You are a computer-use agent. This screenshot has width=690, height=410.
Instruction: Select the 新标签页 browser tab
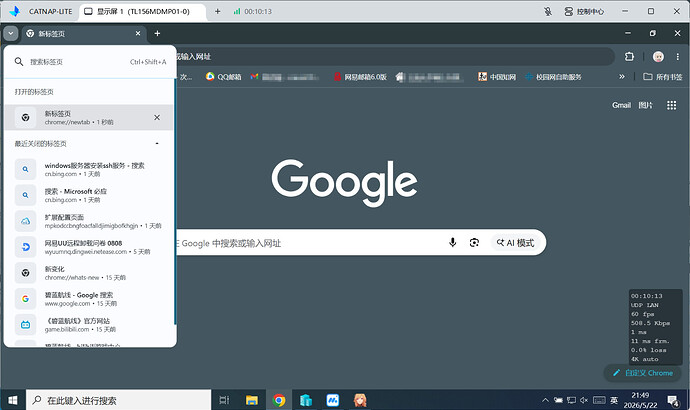pyautogui.click(x=83, y=33)
